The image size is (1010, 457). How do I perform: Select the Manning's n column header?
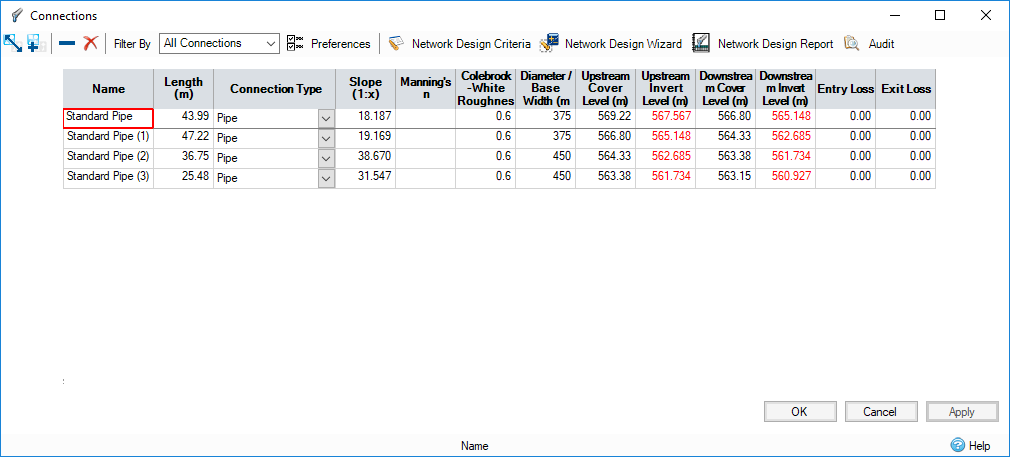tap(426, 89)
